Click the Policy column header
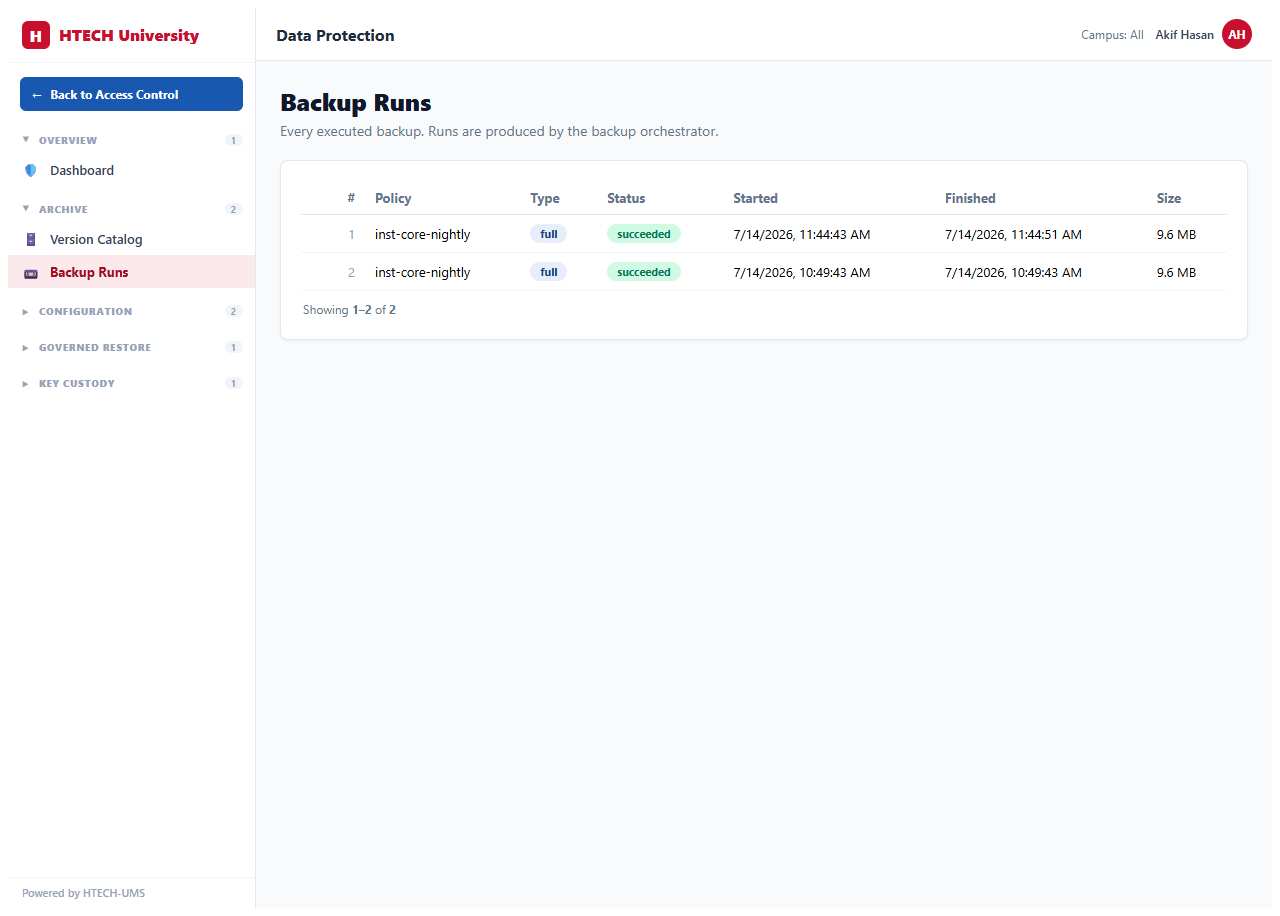The height and width of the screenshot is (916, 1280). click(x=393, y=198)
